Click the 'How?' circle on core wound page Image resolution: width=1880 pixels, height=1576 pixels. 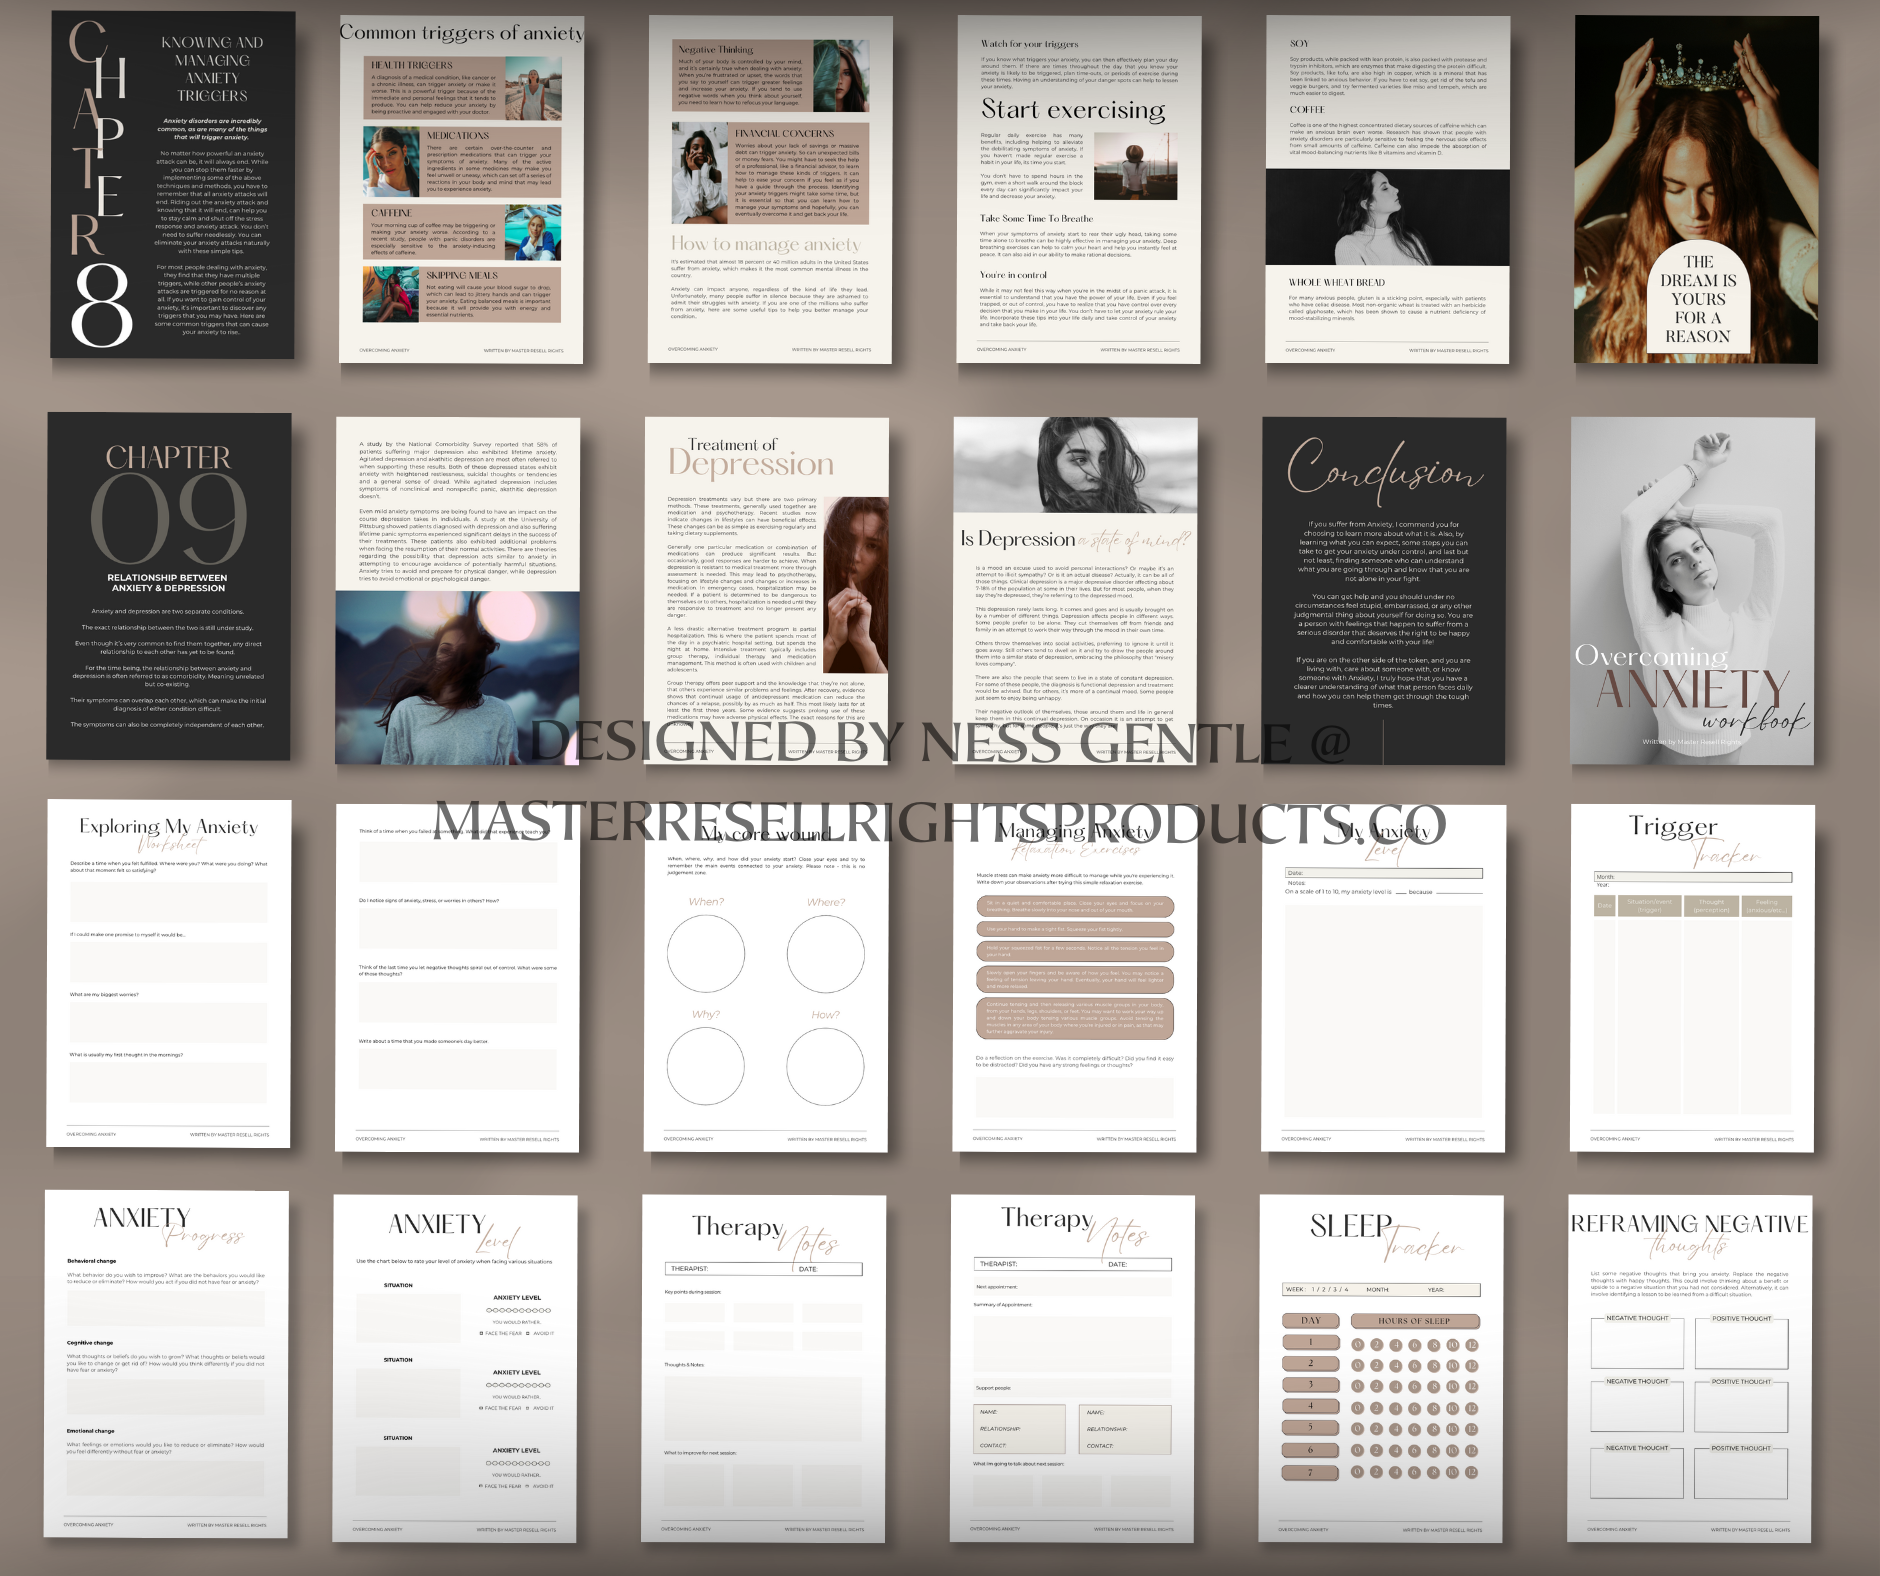pos(825,1066)
